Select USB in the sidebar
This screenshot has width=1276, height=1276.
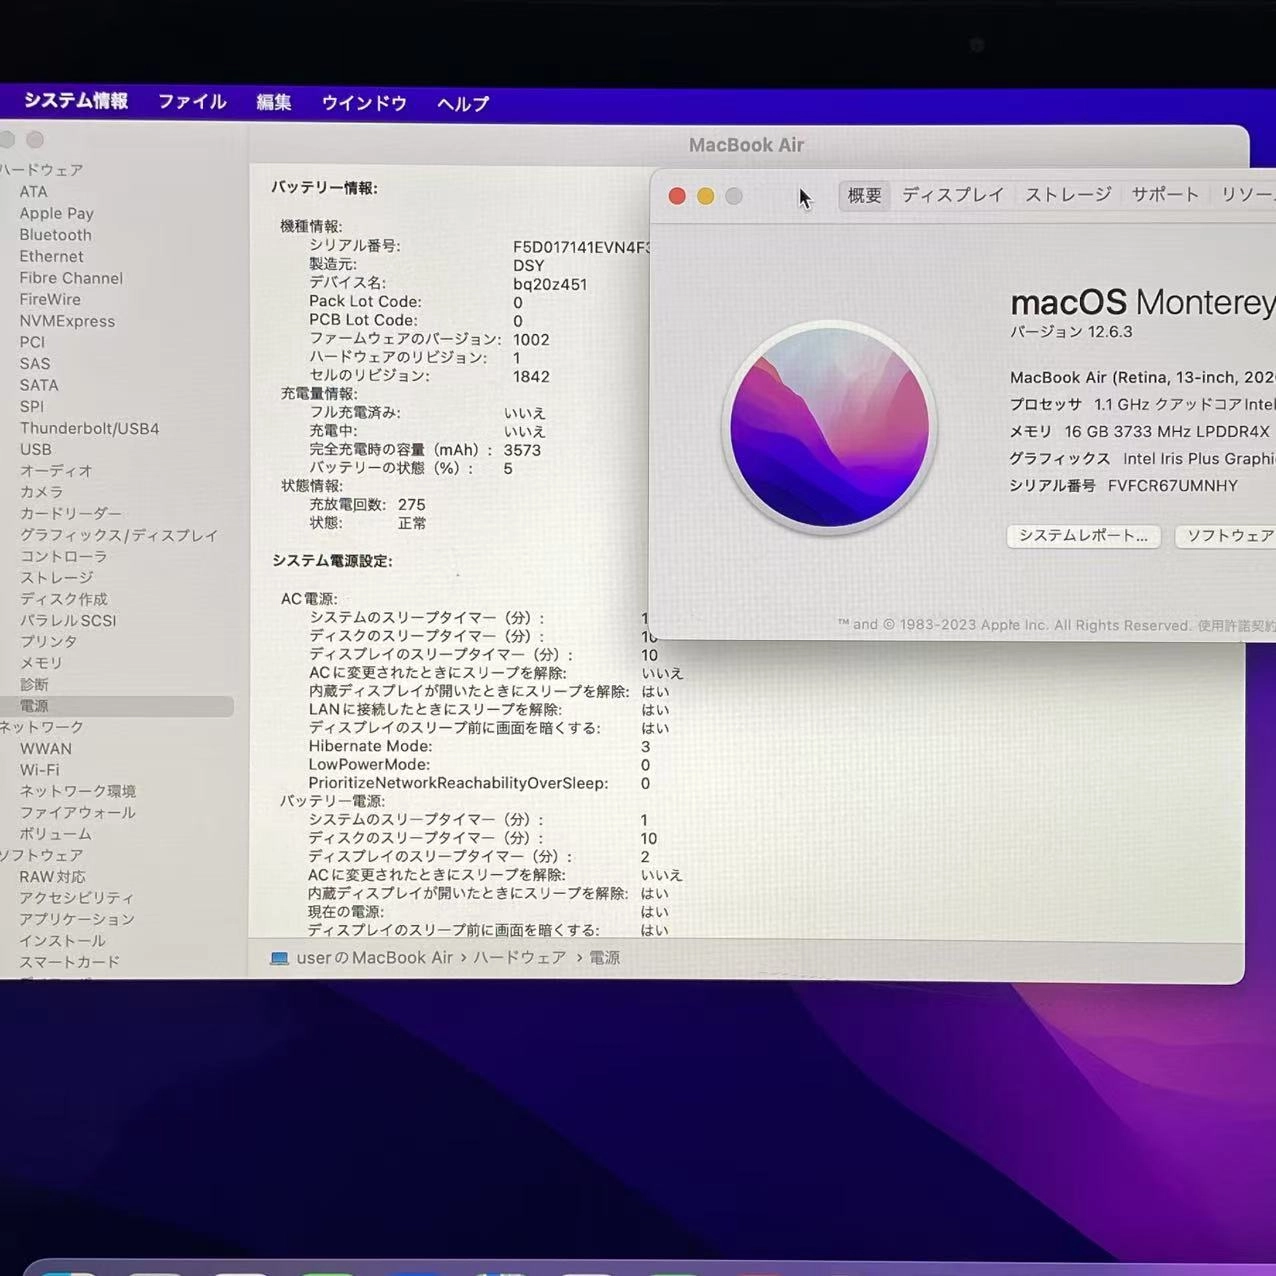pyautogui.click(x=36, y=449)
